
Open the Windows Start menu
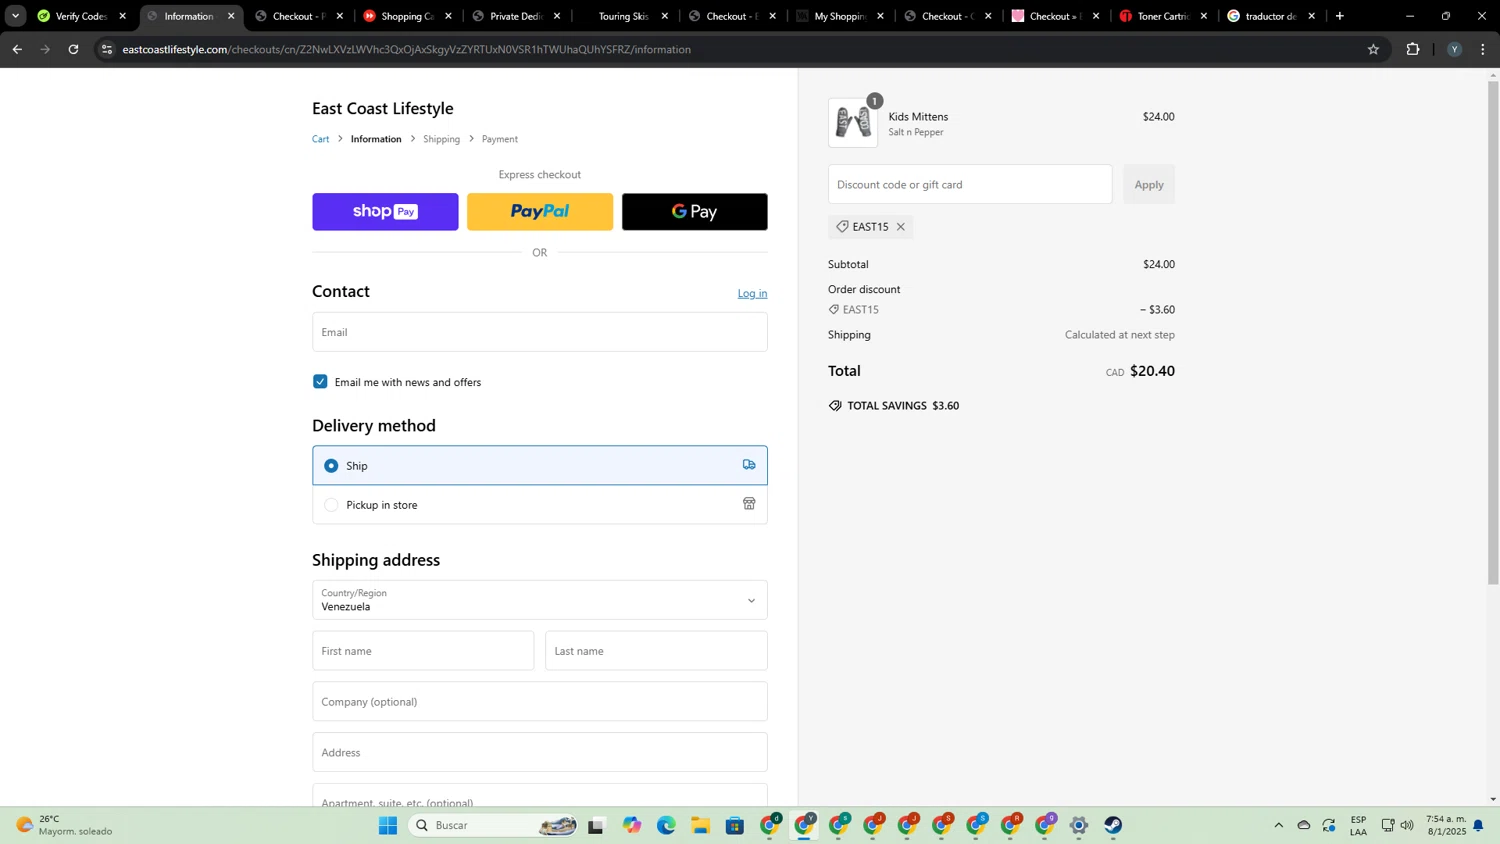pyautogui.click(x=388, y=825)
